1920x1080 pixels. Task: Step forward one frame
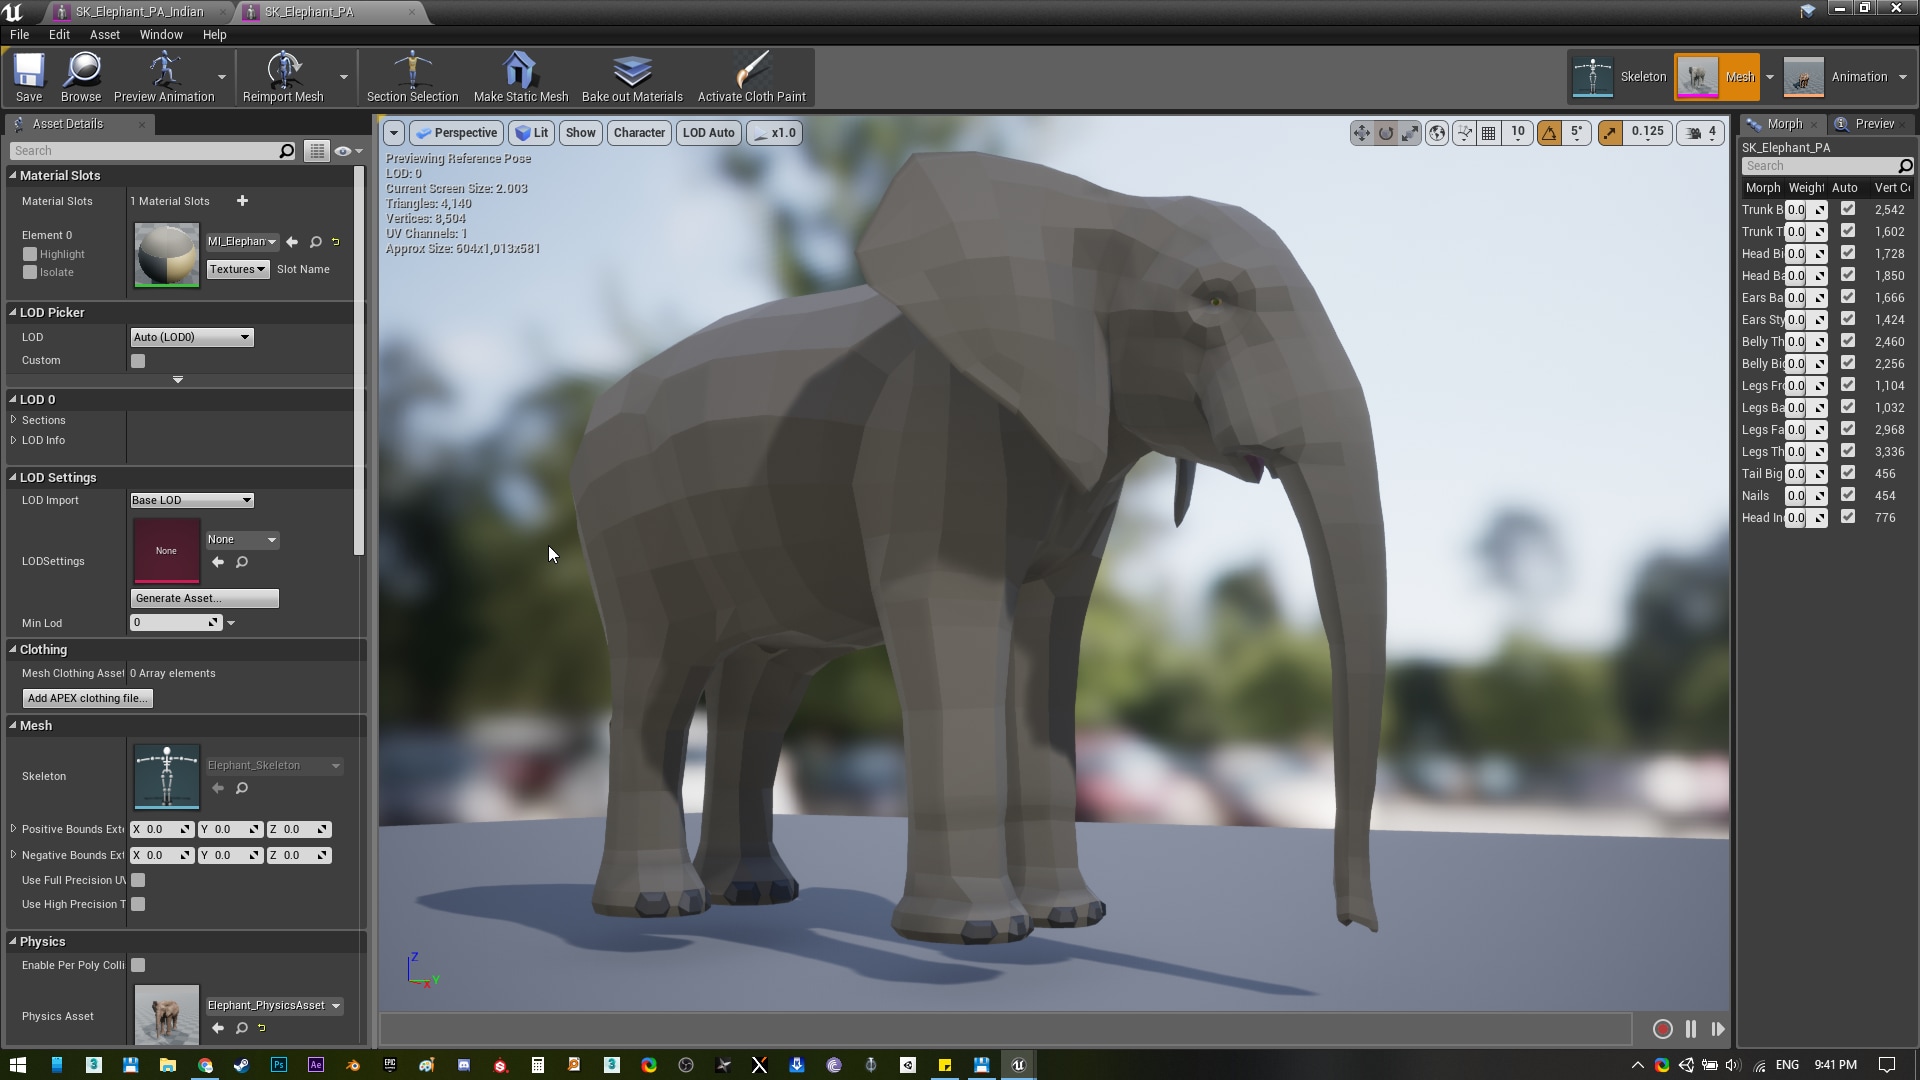[x=1718, y=1029]
